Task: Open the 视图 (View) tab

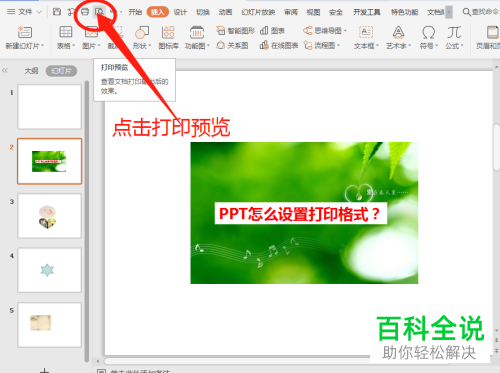Action: pos(313,12)
